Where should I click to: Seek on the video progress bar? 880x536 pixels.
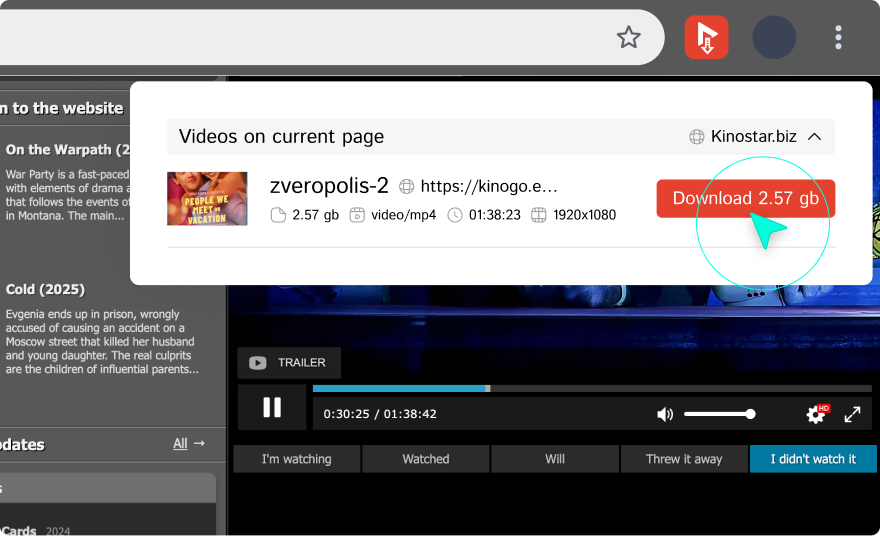pyautogui.click(x=590, y=388)
